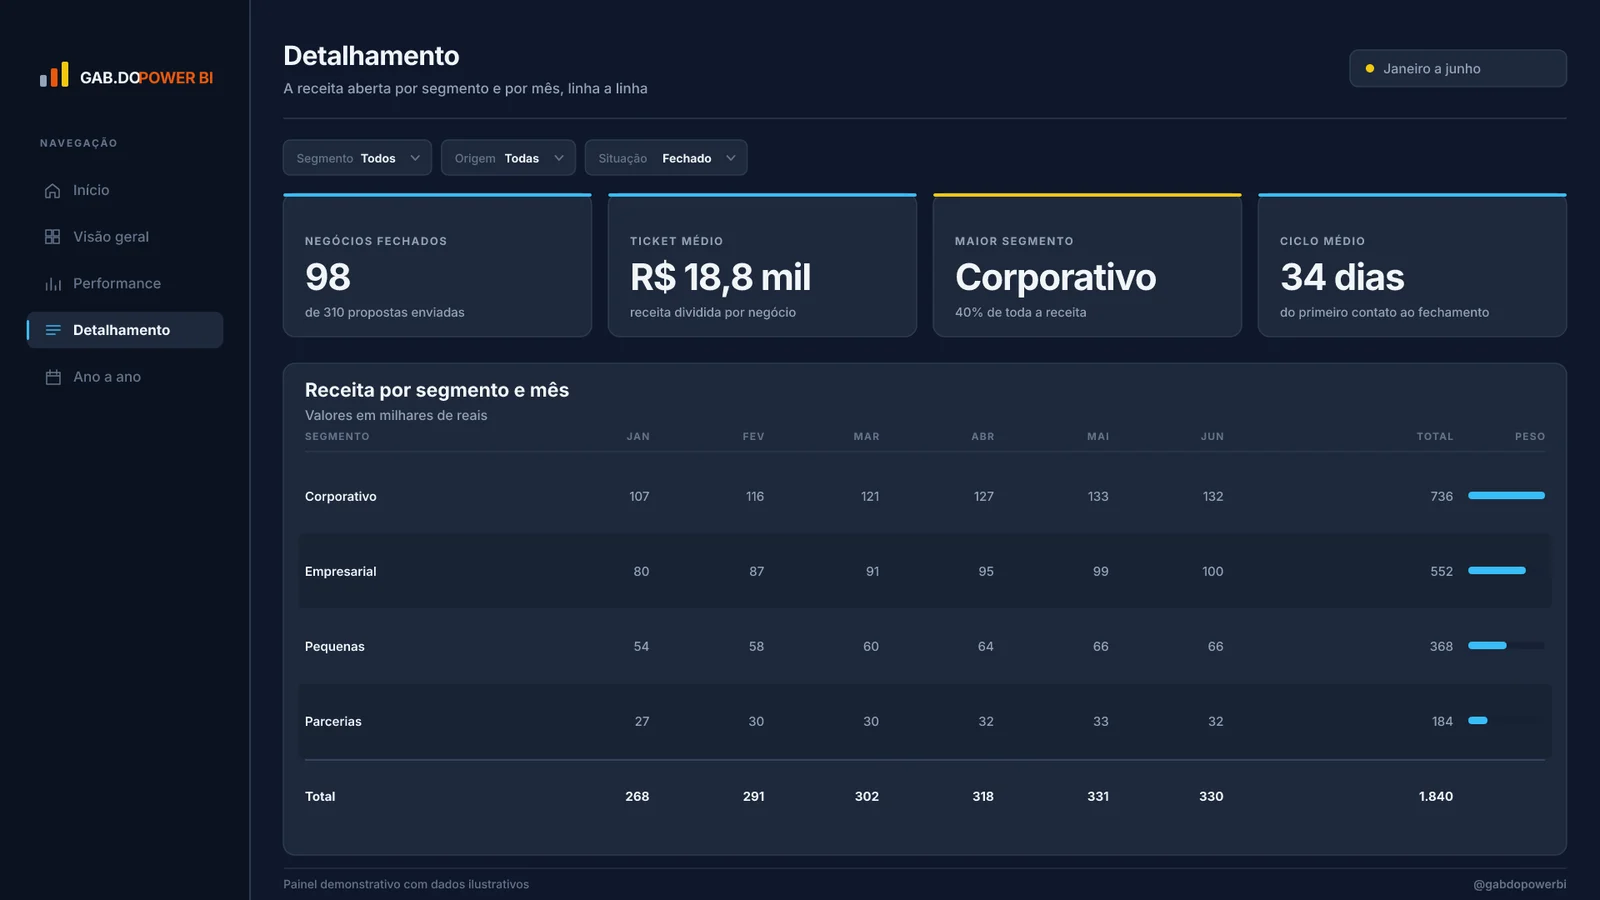Screen dimensions: 1600x900
Task: Click the home icon beside Início
Action: (53, 190)
